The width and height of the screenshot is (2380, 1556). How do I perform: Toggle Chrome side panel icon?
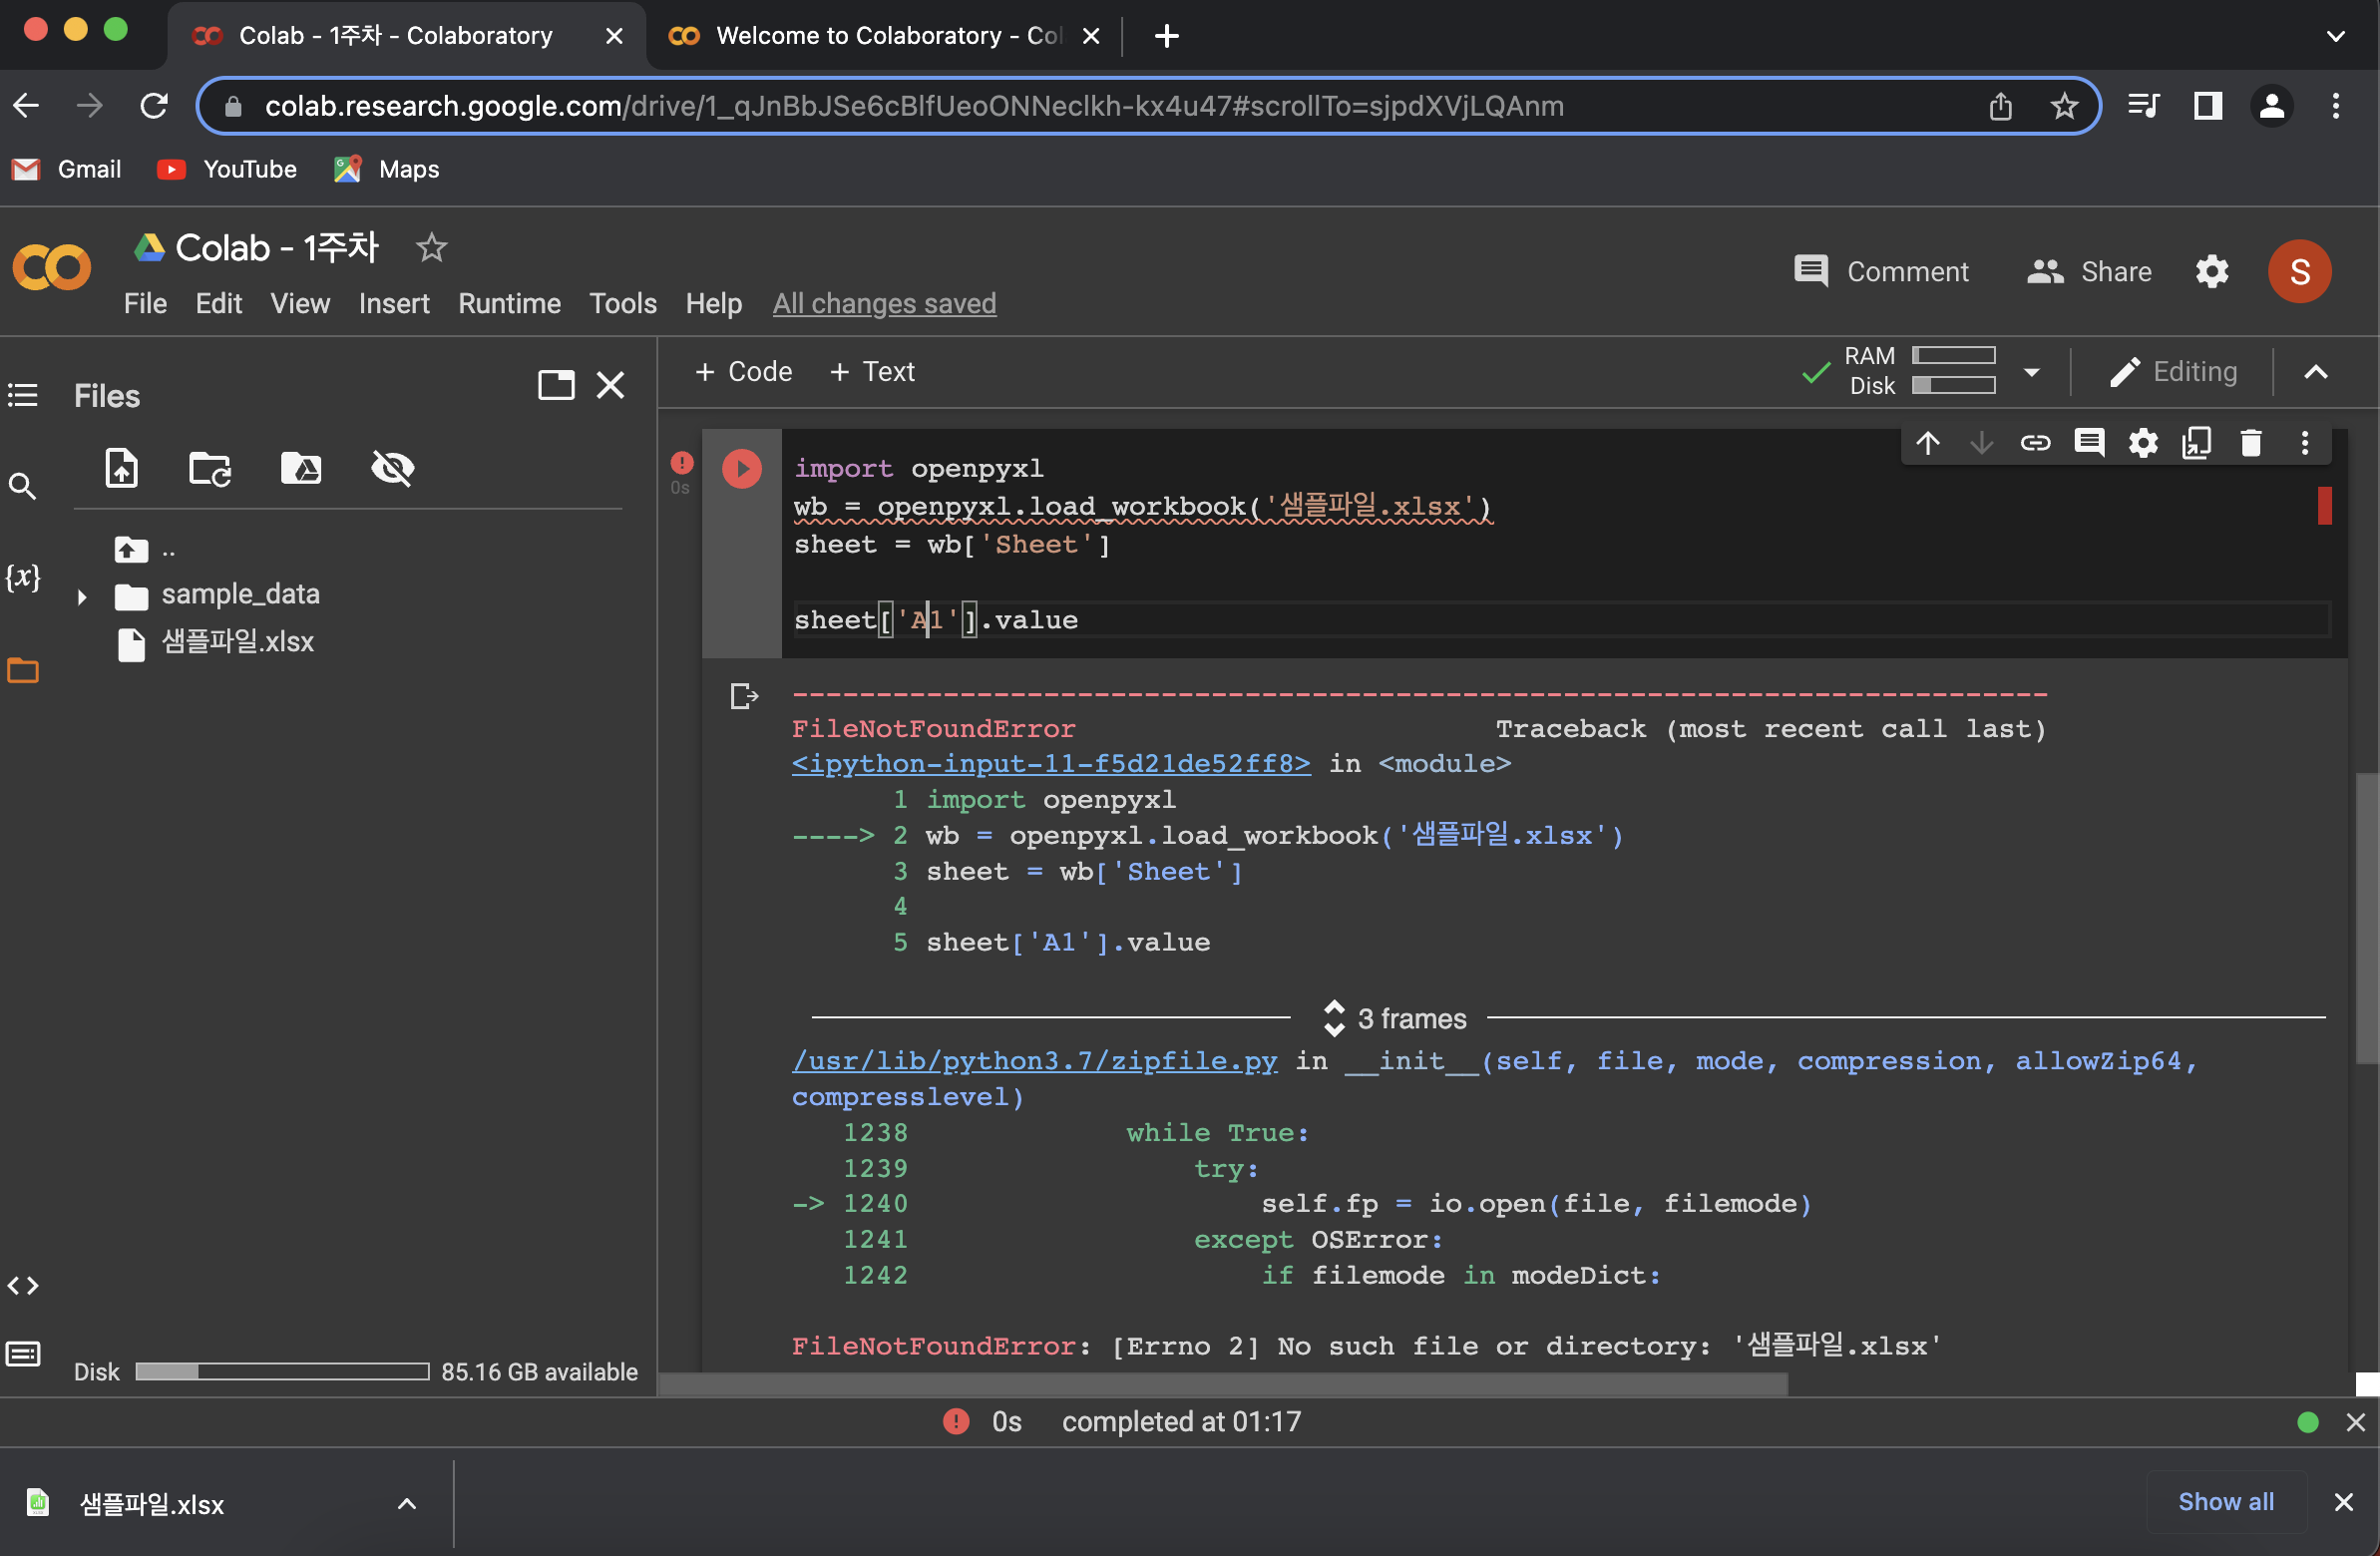click(x=2207, y=106)
